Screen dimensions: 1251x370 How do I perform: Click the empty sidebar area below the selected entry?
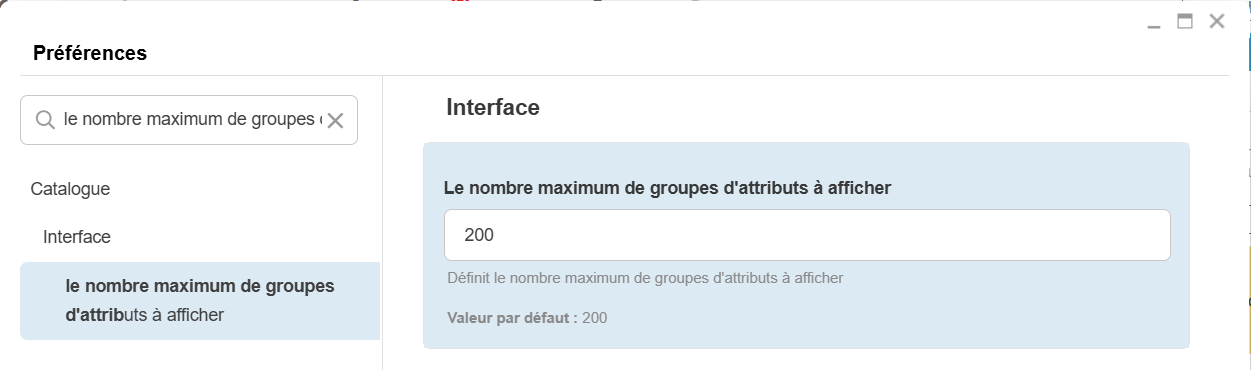click(200, 355)
